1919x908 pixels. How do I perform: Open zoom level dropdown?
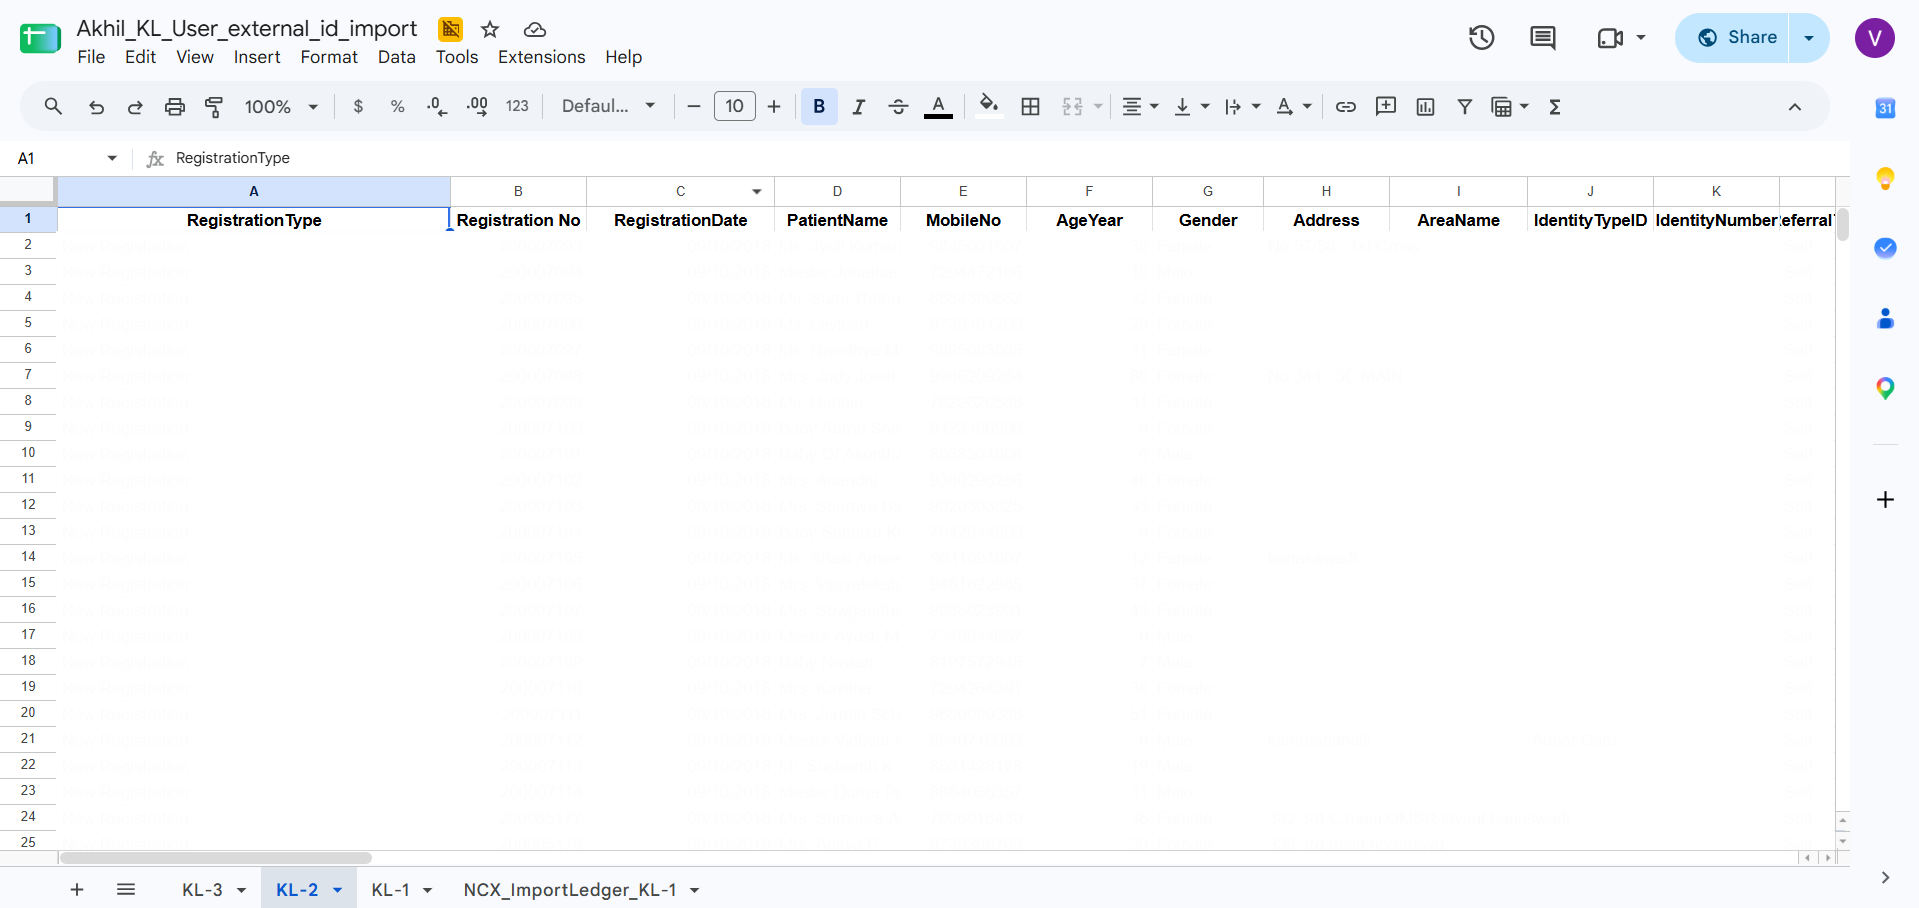click(x=281, y=106)
